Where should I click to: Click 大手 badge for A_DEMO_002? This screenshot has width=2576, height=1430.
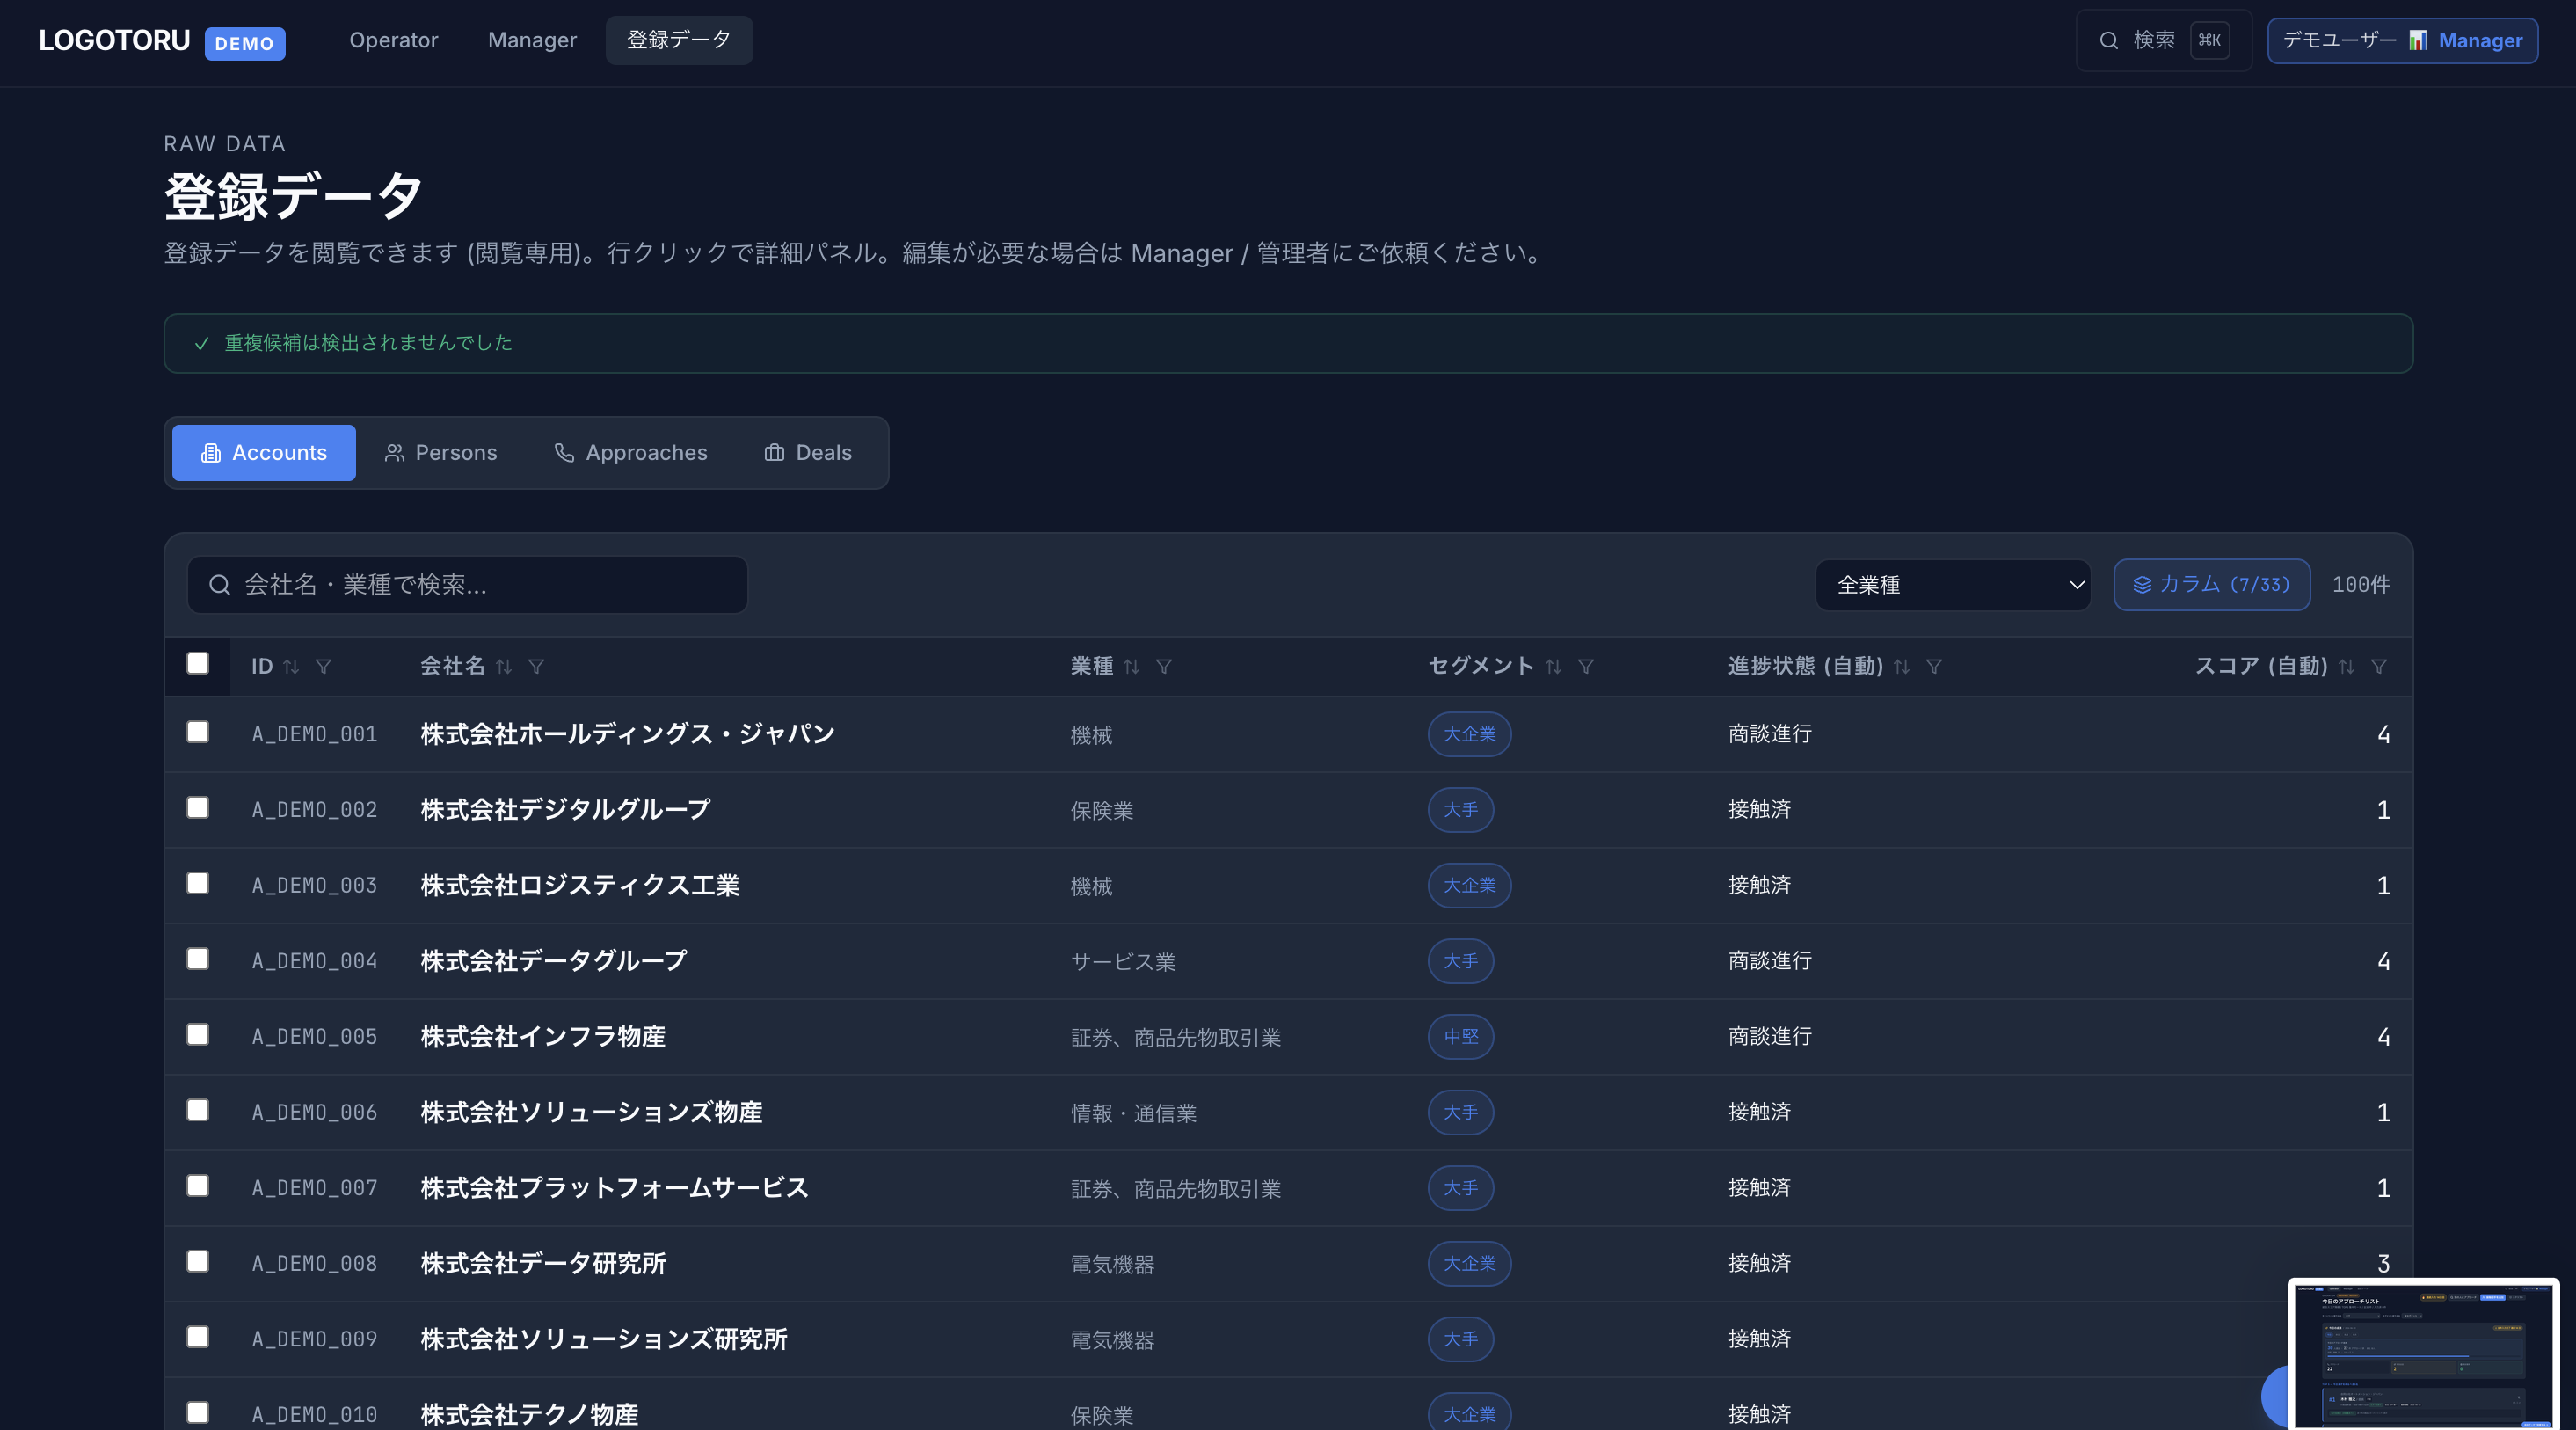point(1460,810)
